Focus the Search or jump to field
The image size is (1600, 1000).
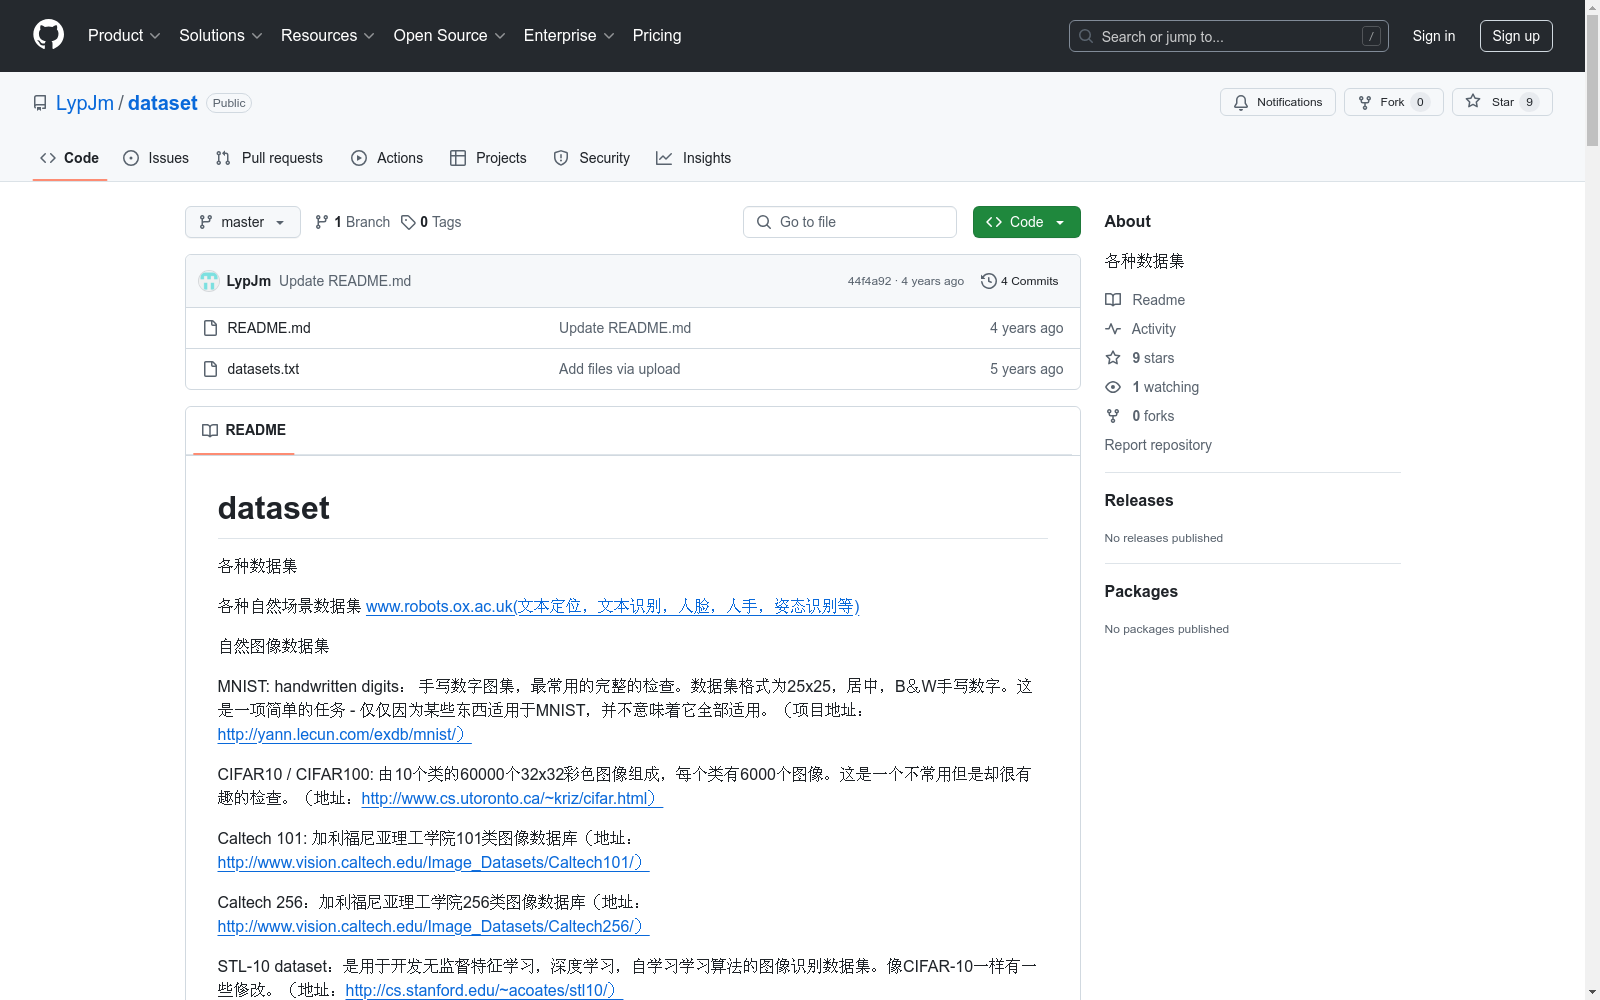[x=1228, y=36]
